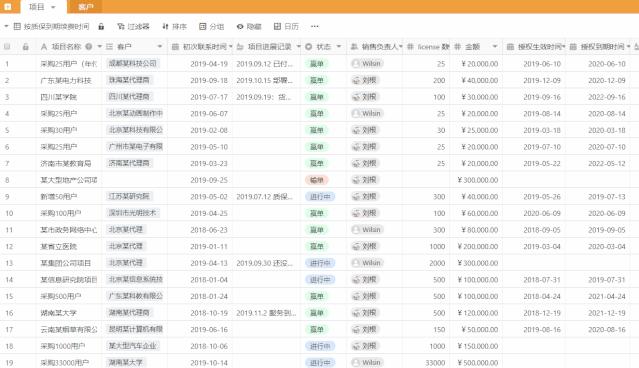Screen dimensions: 639x368
Task: Click the 输单 status tag in row 8
Action: (x=317, y=180)
